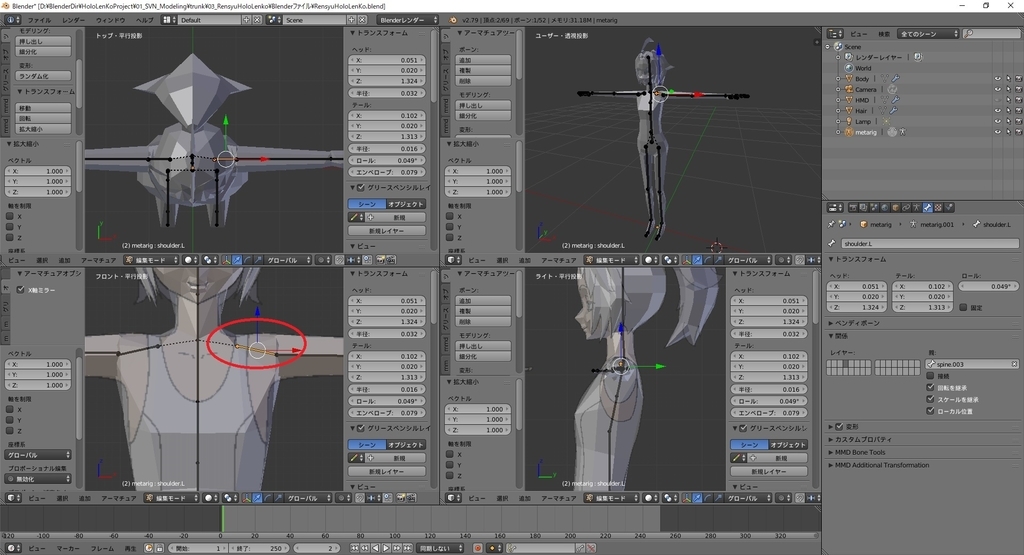The image size is (1024, 555).
Task: Select translate manipulator arrow in front view header
Action: coord(257,498)
